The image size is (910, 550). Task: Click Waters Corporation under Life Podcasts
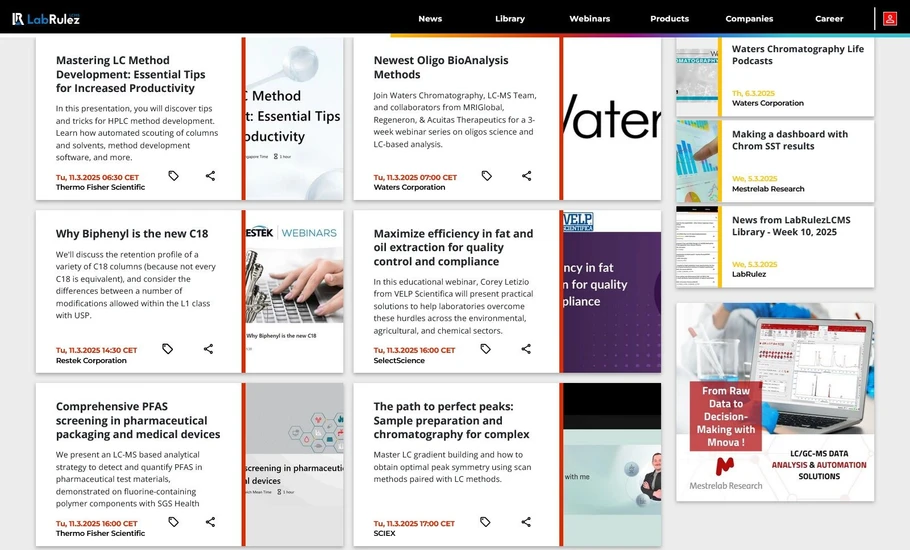(768, 103)
